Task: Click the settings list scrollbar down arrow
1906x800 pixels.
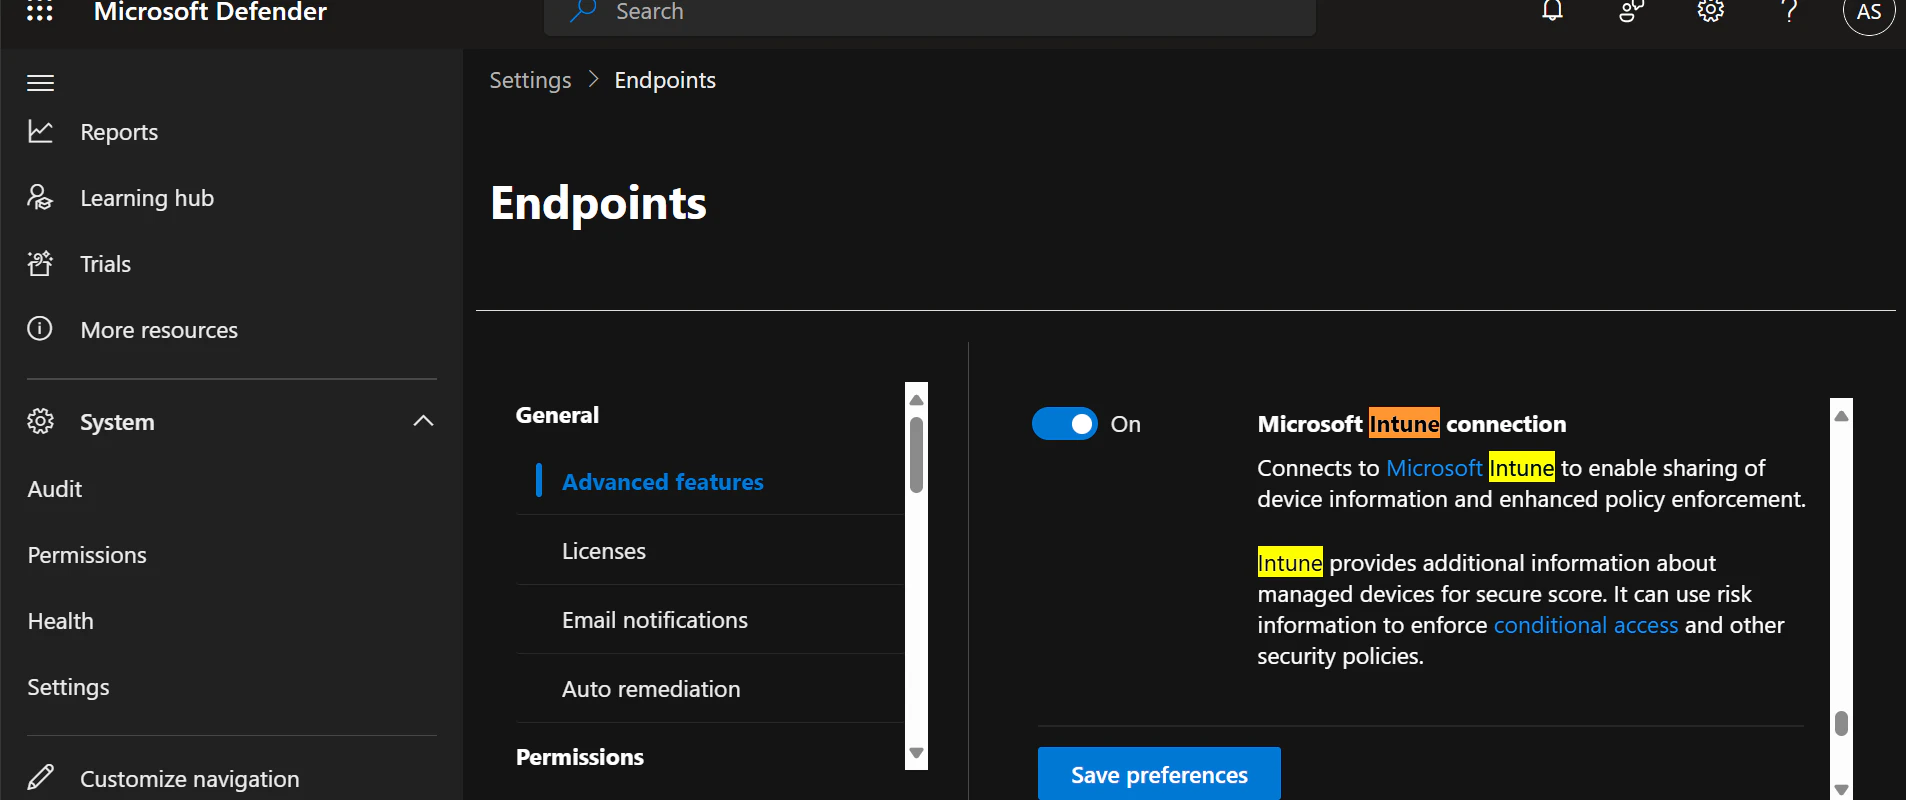Action: click(916, 753)
